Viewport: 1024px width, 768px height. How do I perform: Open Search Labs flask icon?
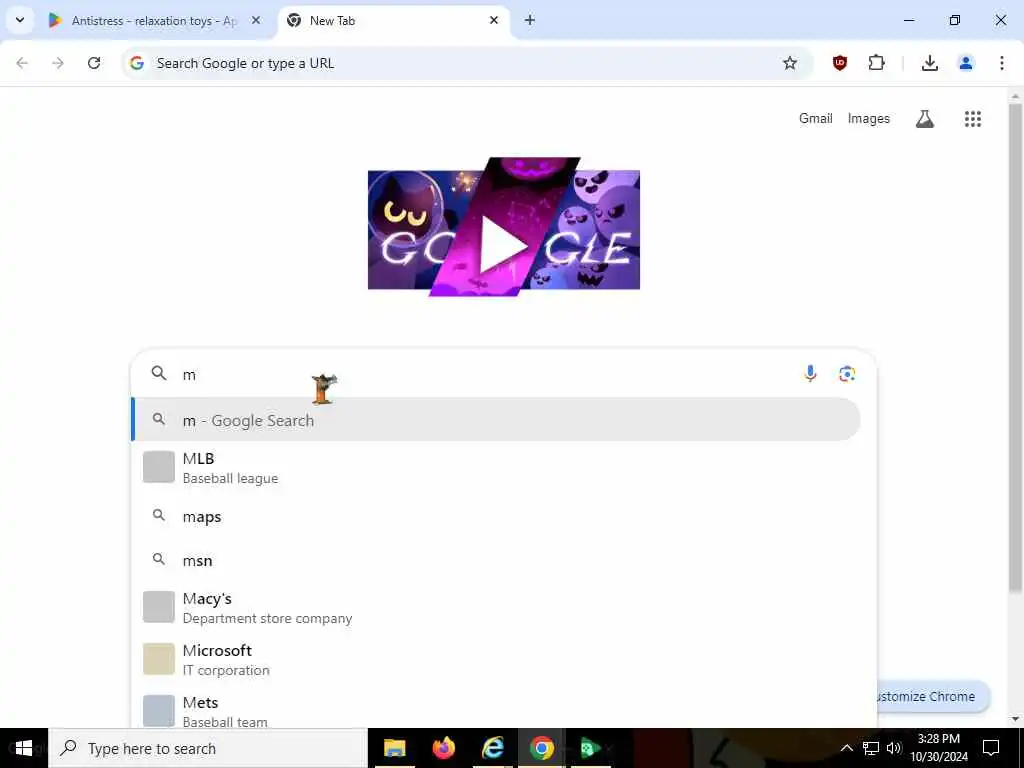coord(925,119)
